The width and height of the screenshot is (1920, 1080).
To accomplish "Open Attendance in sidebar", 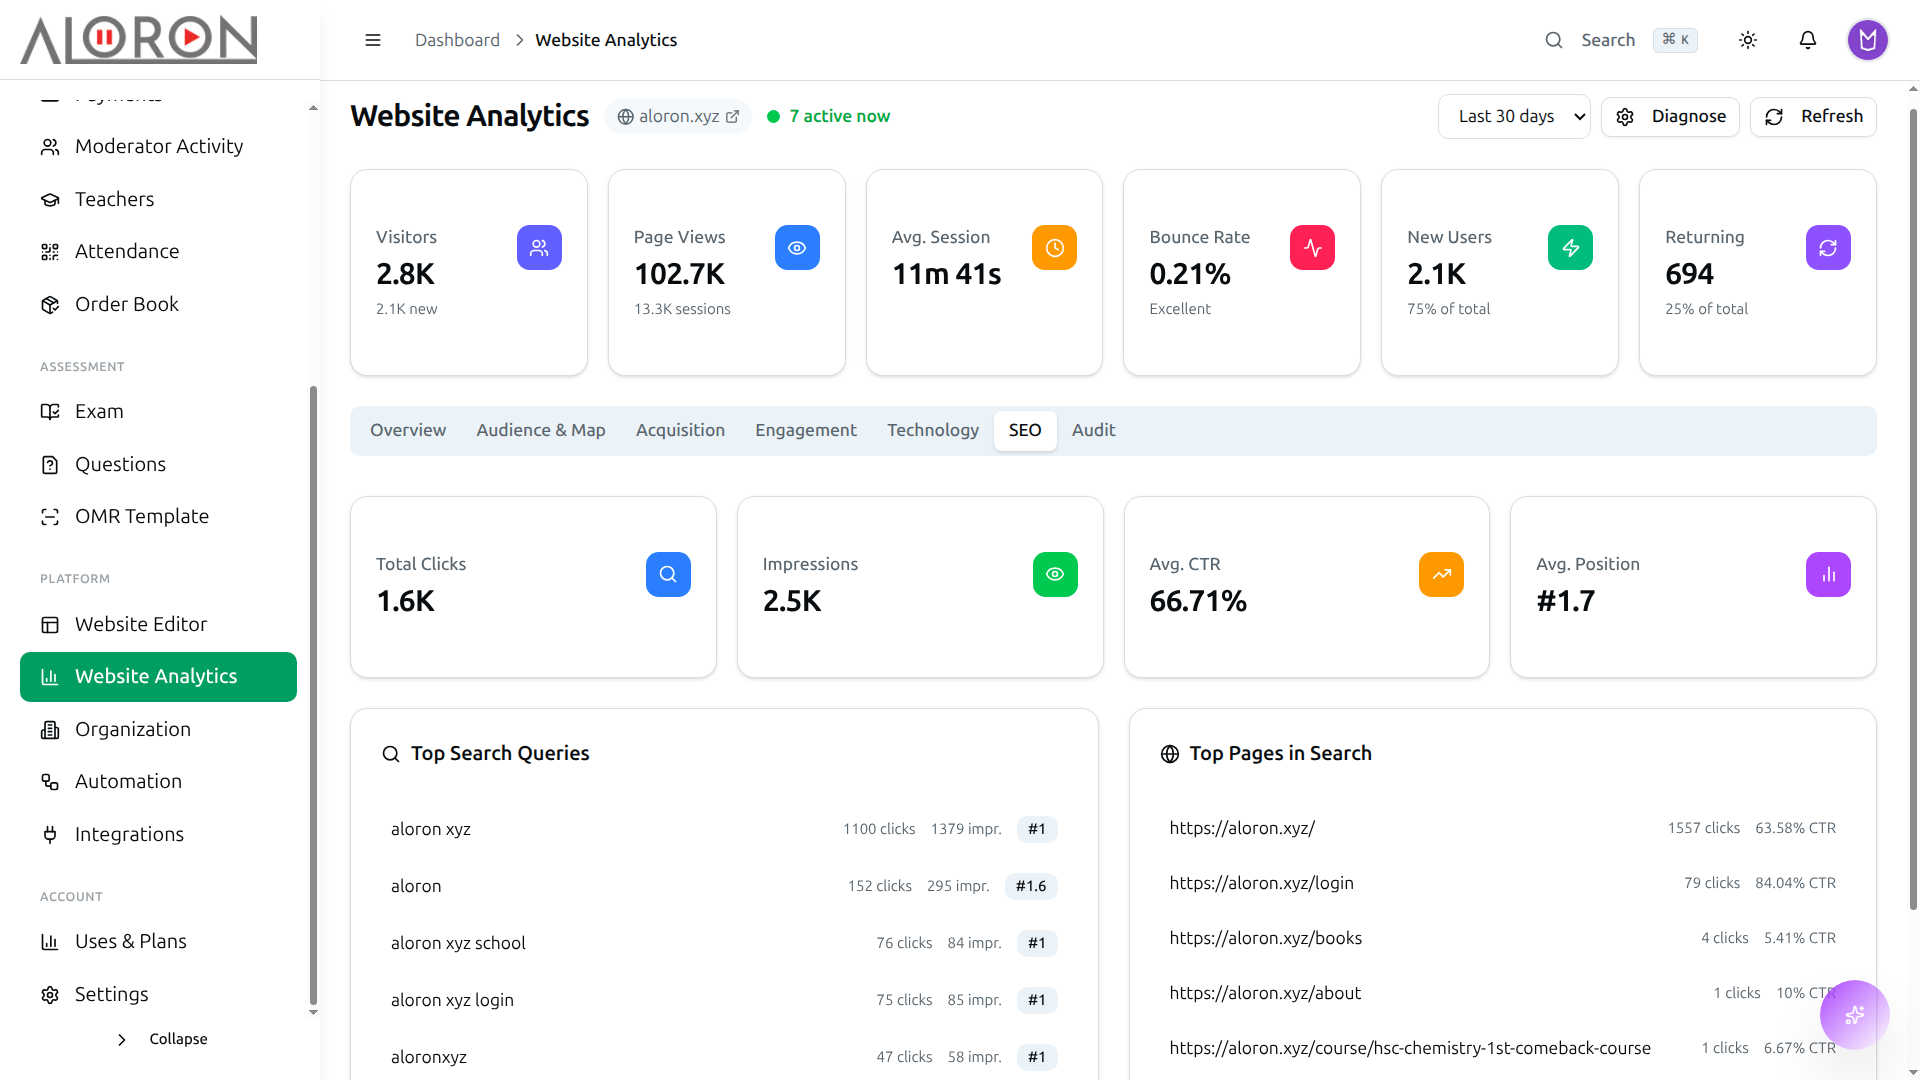I will click(x=158, y=251).
